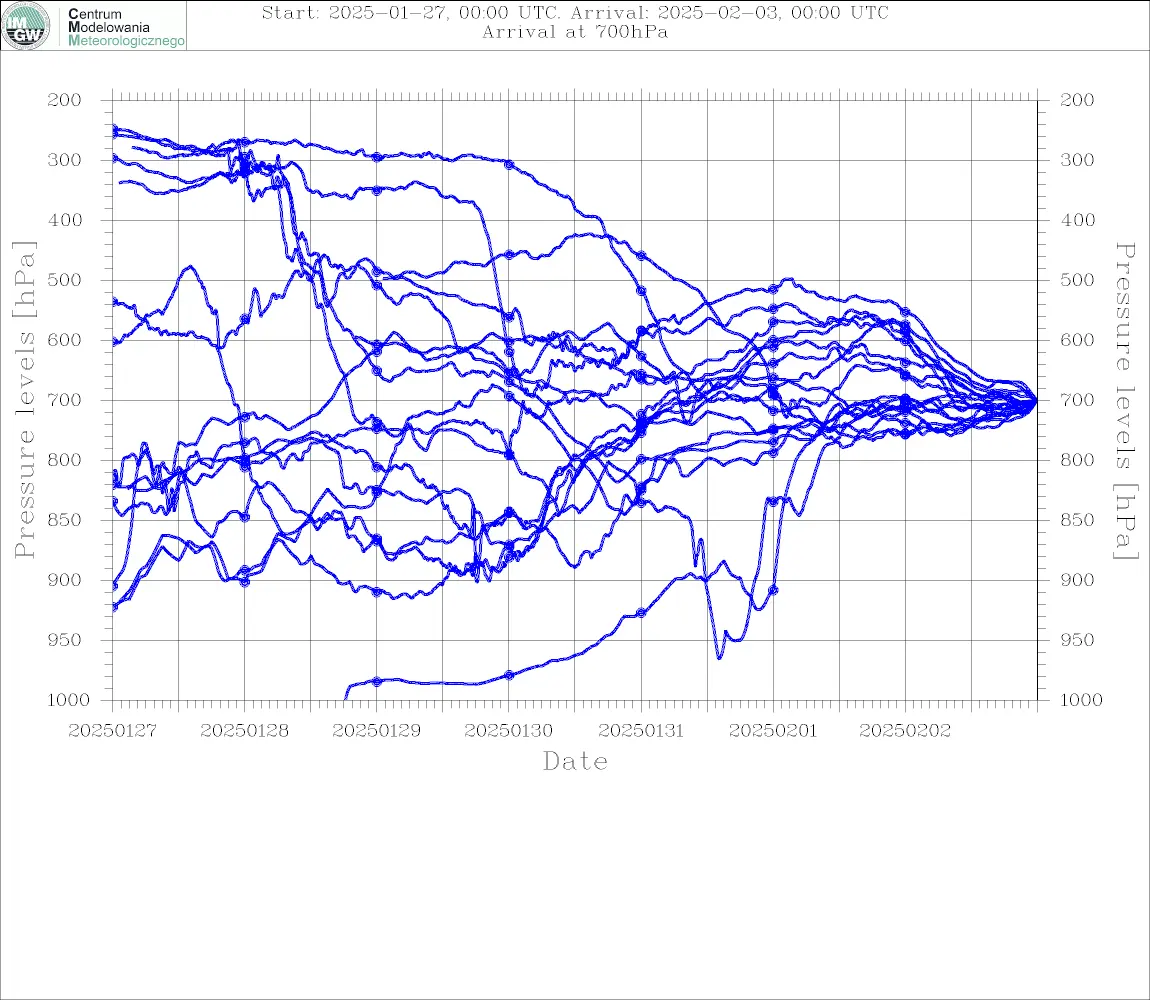Click the Centrum Modelowania Meteorologicznego text
This screenshot has width=1150, height=1000.
[x=125, y=27]
